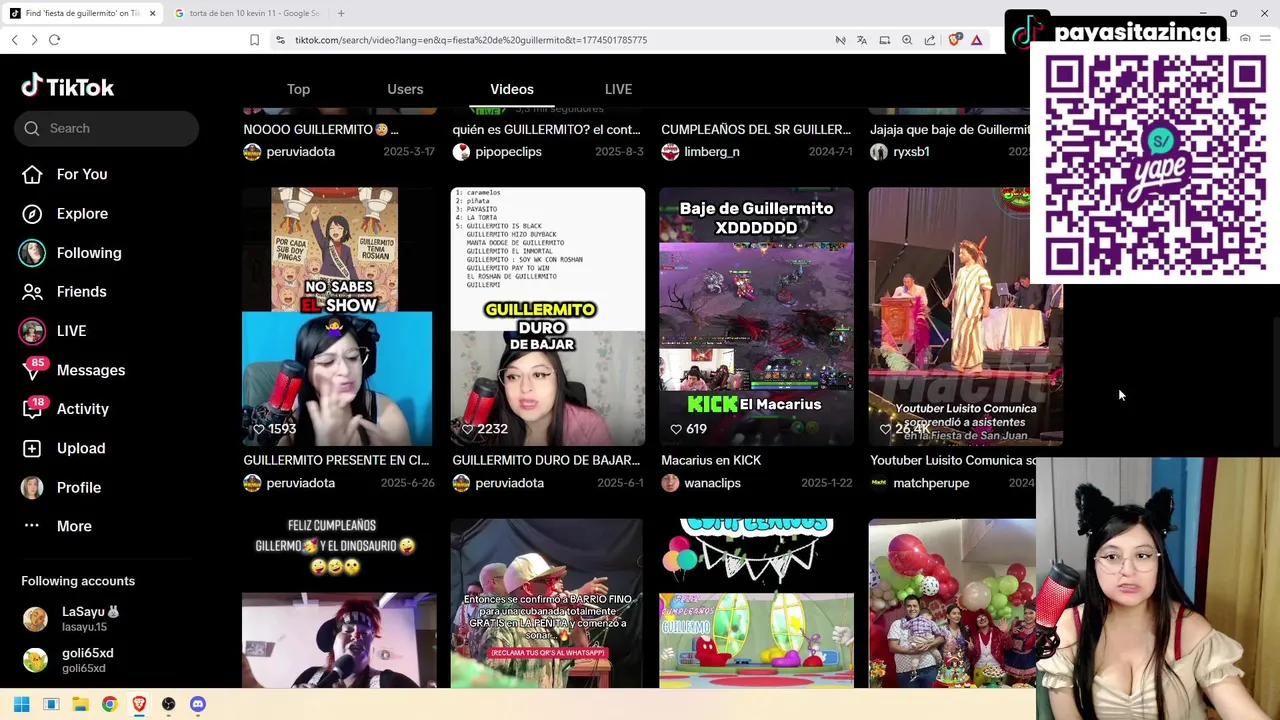Viewport: 1280px width, 720px height.
Task: Open 'Feliz Cumpleaños Guillermo y el dinosaurio' thumbnail
Action: pos(339,603)
